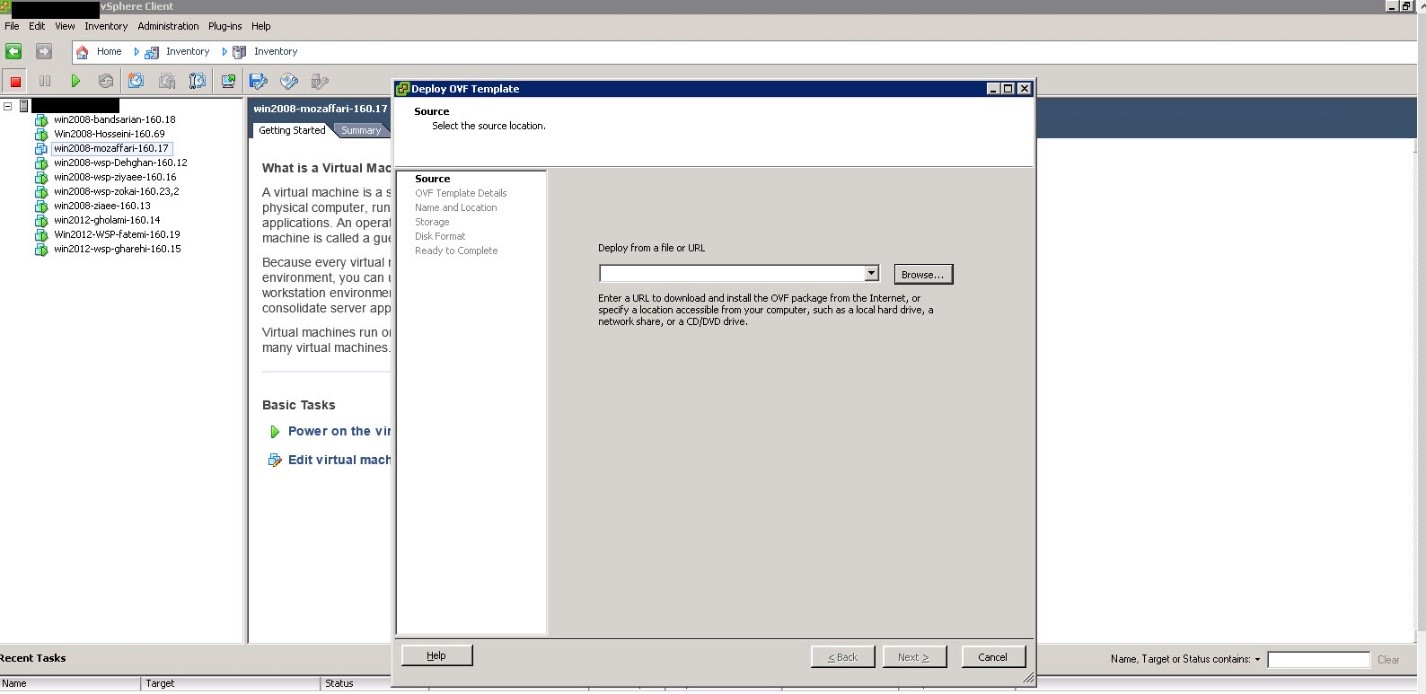Viewport: 1426px width, 694px height.
Task: Click the Suspend pause icon in toolbar
Action: 44,81
